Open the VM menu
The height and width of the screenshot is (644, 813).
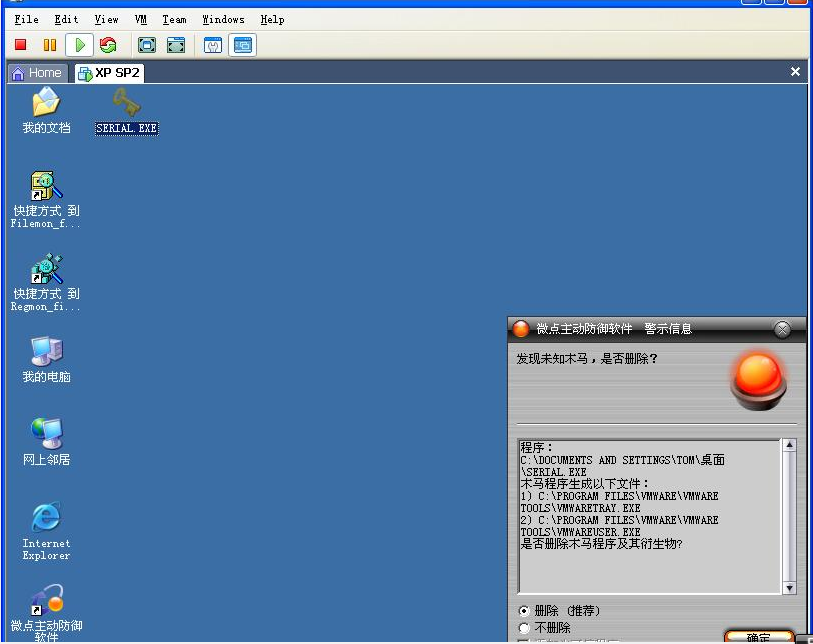pyautogui.click(x=141, y=19)
